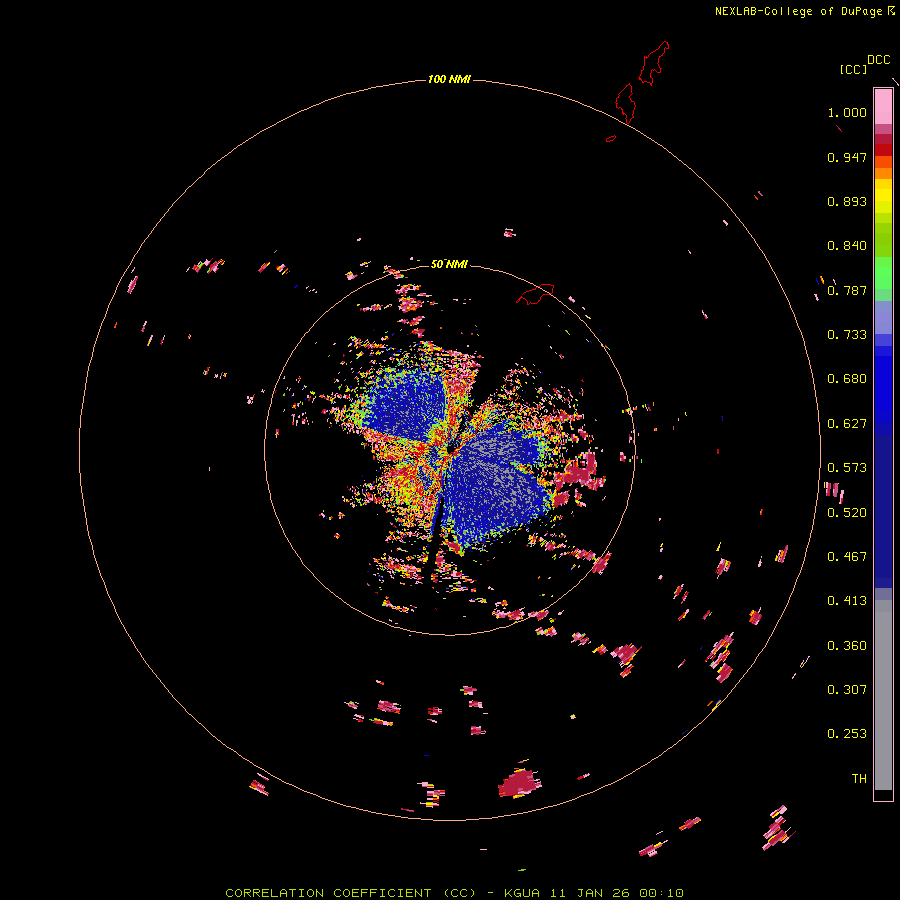Select the 0.573 color bar value
This screenshot has height=900, width=900.
(x=847, y=468)
